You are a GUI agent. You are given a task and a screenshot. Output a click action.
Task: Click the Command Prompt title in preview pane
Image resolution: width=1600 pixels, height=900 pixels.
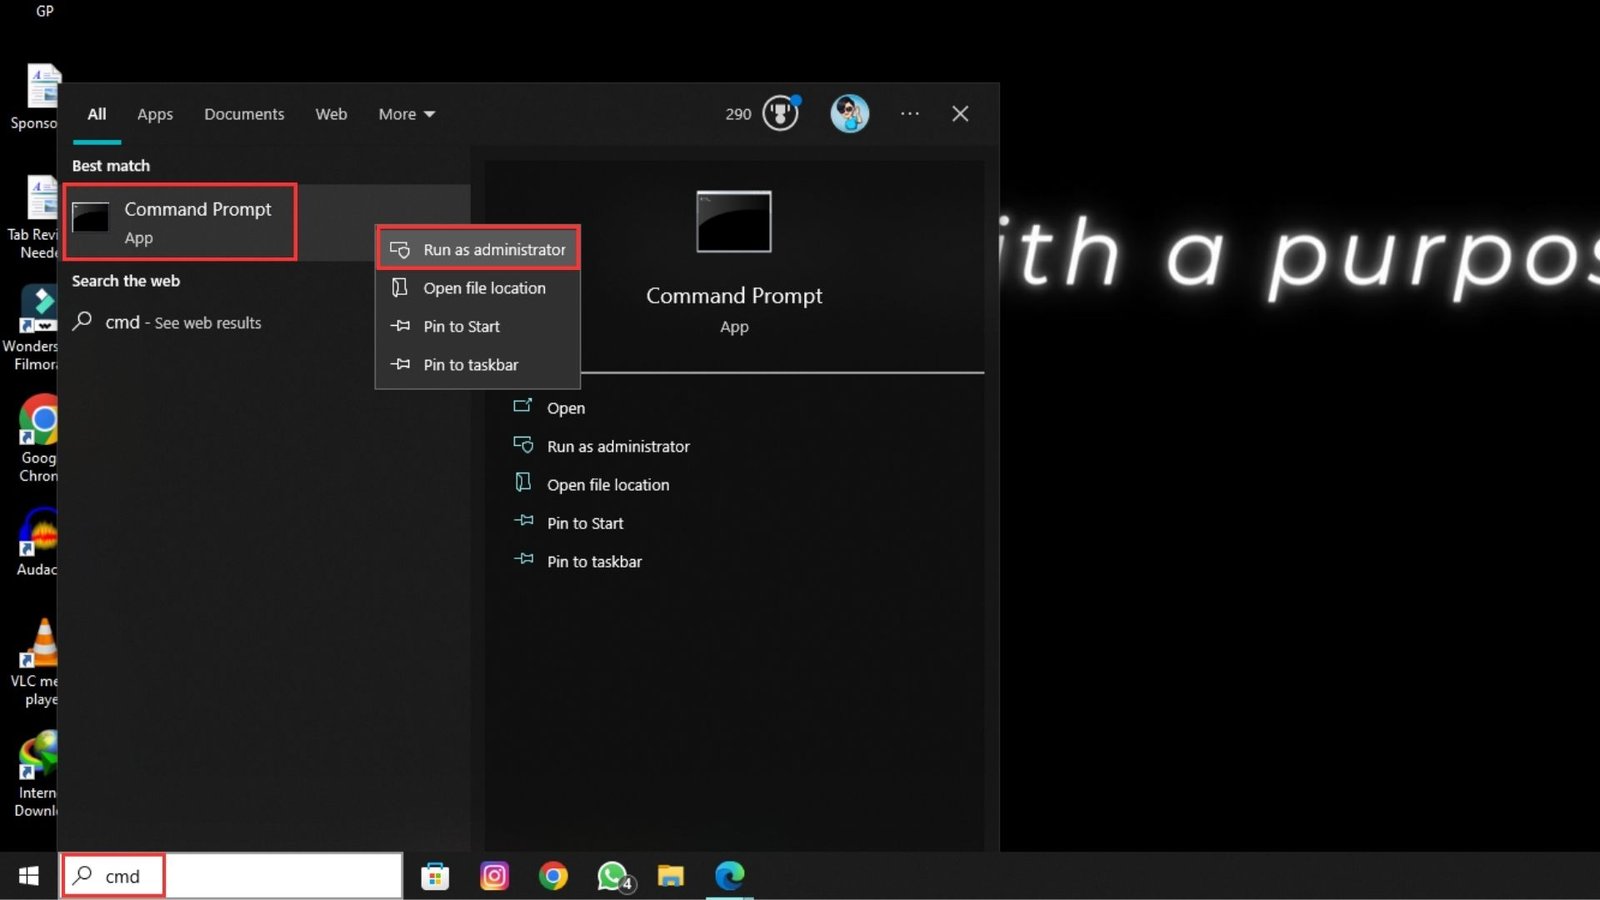pos(734,296)
